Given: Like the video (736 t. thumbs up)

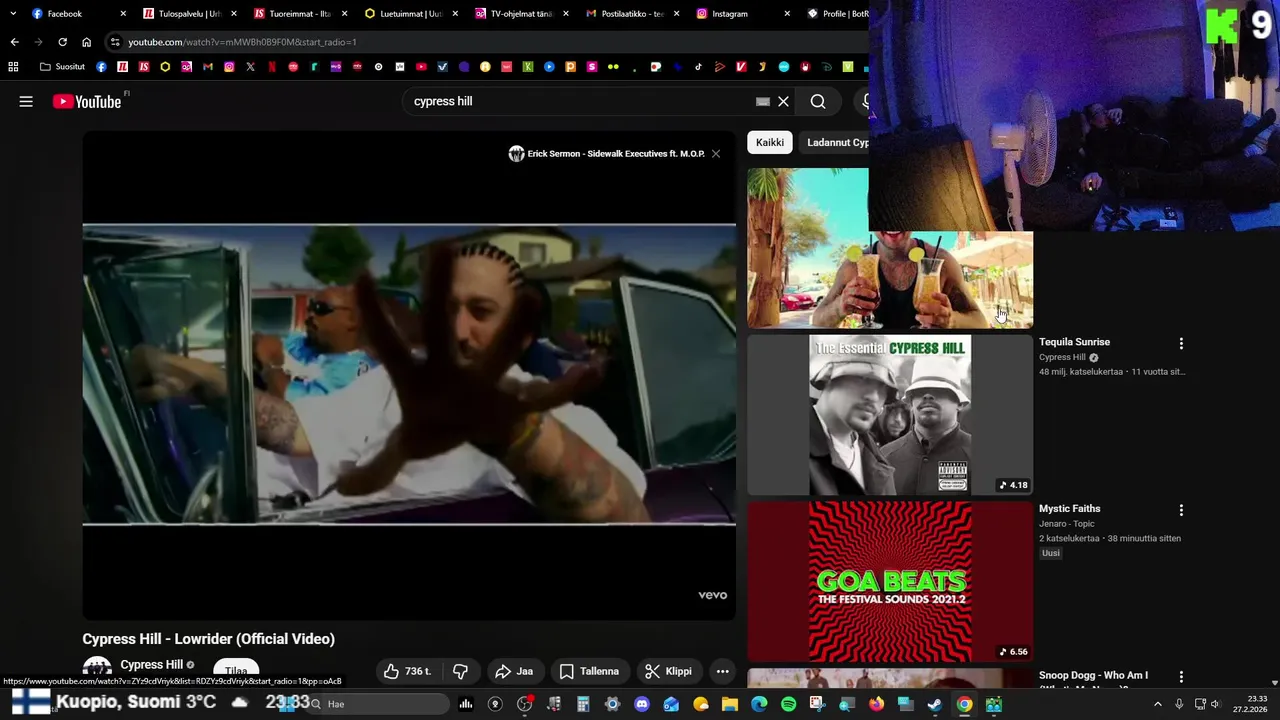Looking at the screenshot, I should 407,671.
